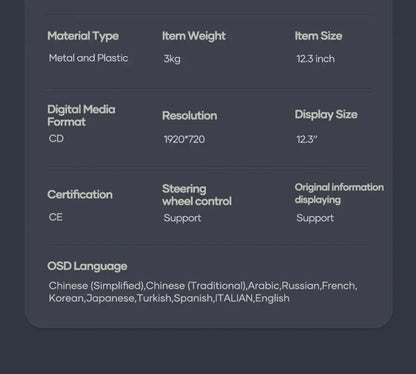Screen dimensions: 416x374
Task: Select the Metal and Plastic value
Action: [88, 58]
